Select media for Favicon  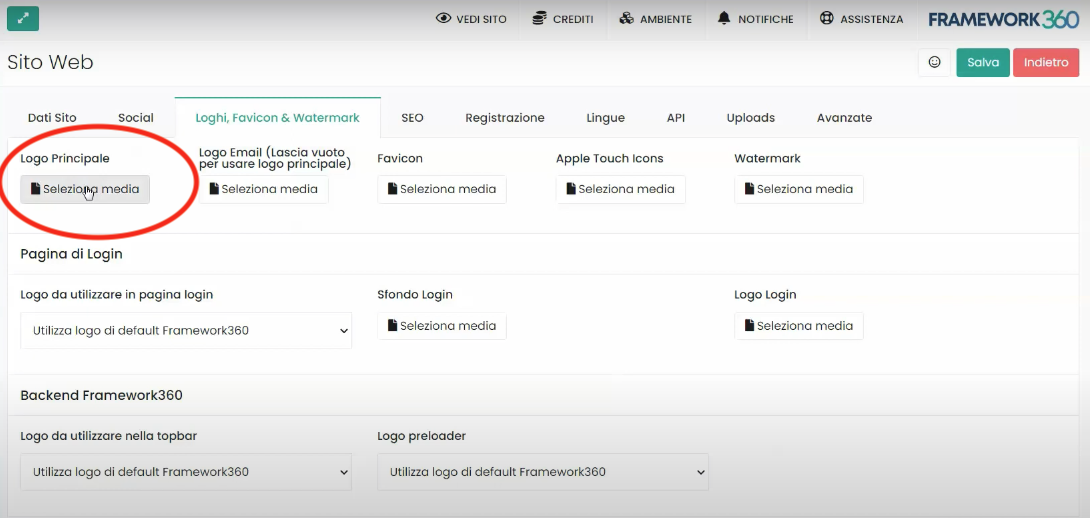click(441, 189)
